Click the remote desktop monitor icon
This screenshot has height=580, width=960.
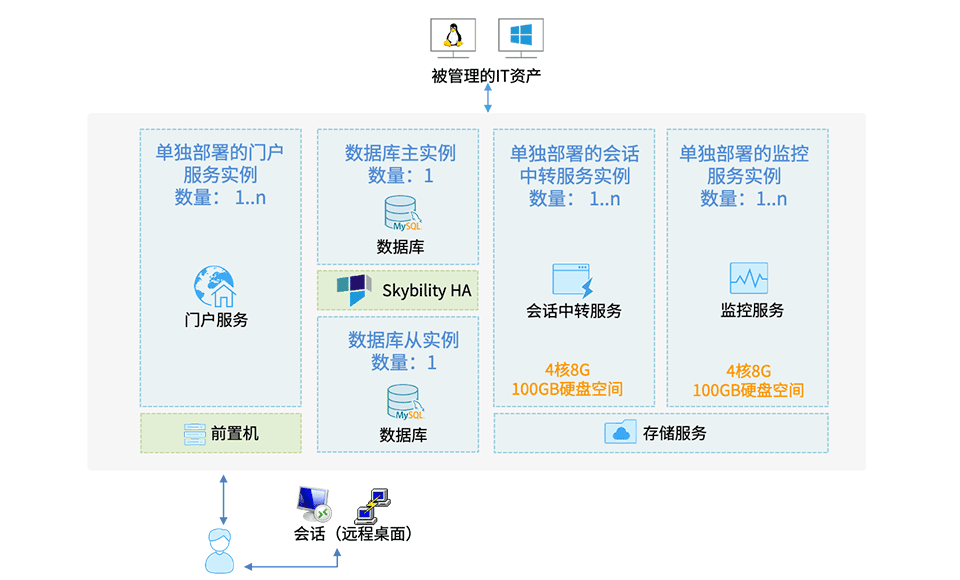point(313,505)
